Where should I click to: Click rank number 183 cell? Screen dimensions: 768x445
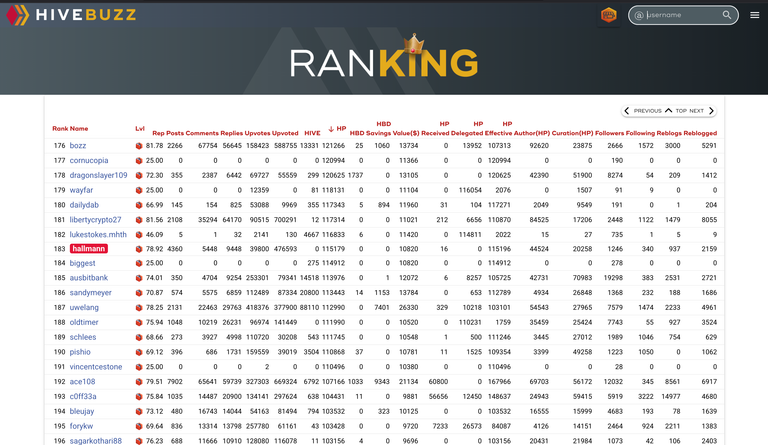(59, 249)
